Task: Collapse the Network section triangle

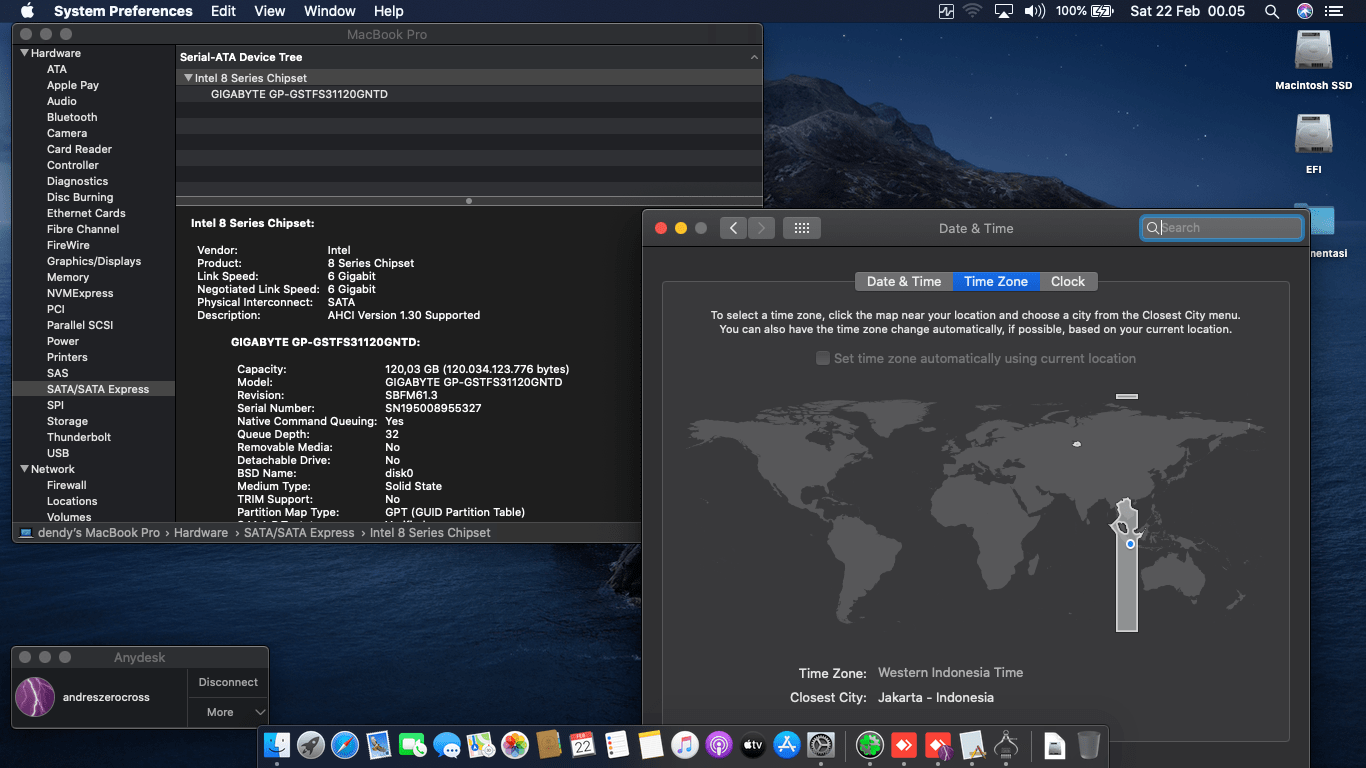Action: [24, 469]
